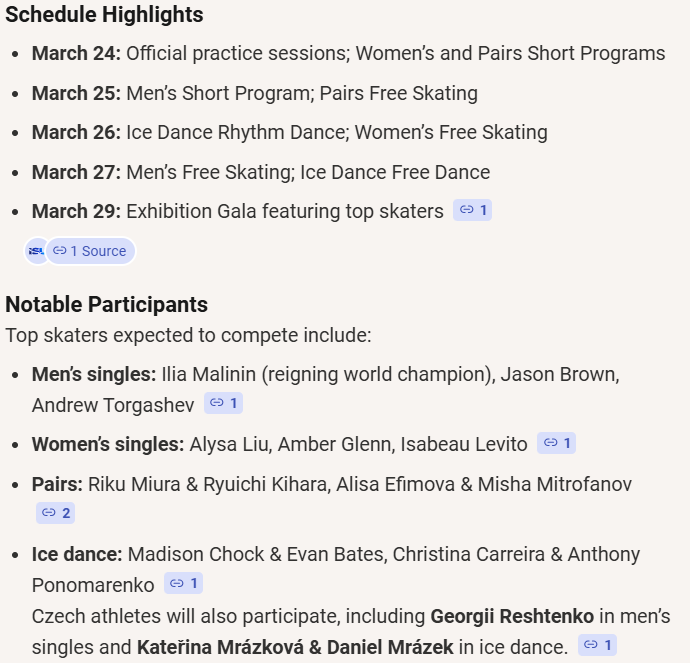Click the Schedule Highlights heading
The image size is (690, 663).
(104, 15)
